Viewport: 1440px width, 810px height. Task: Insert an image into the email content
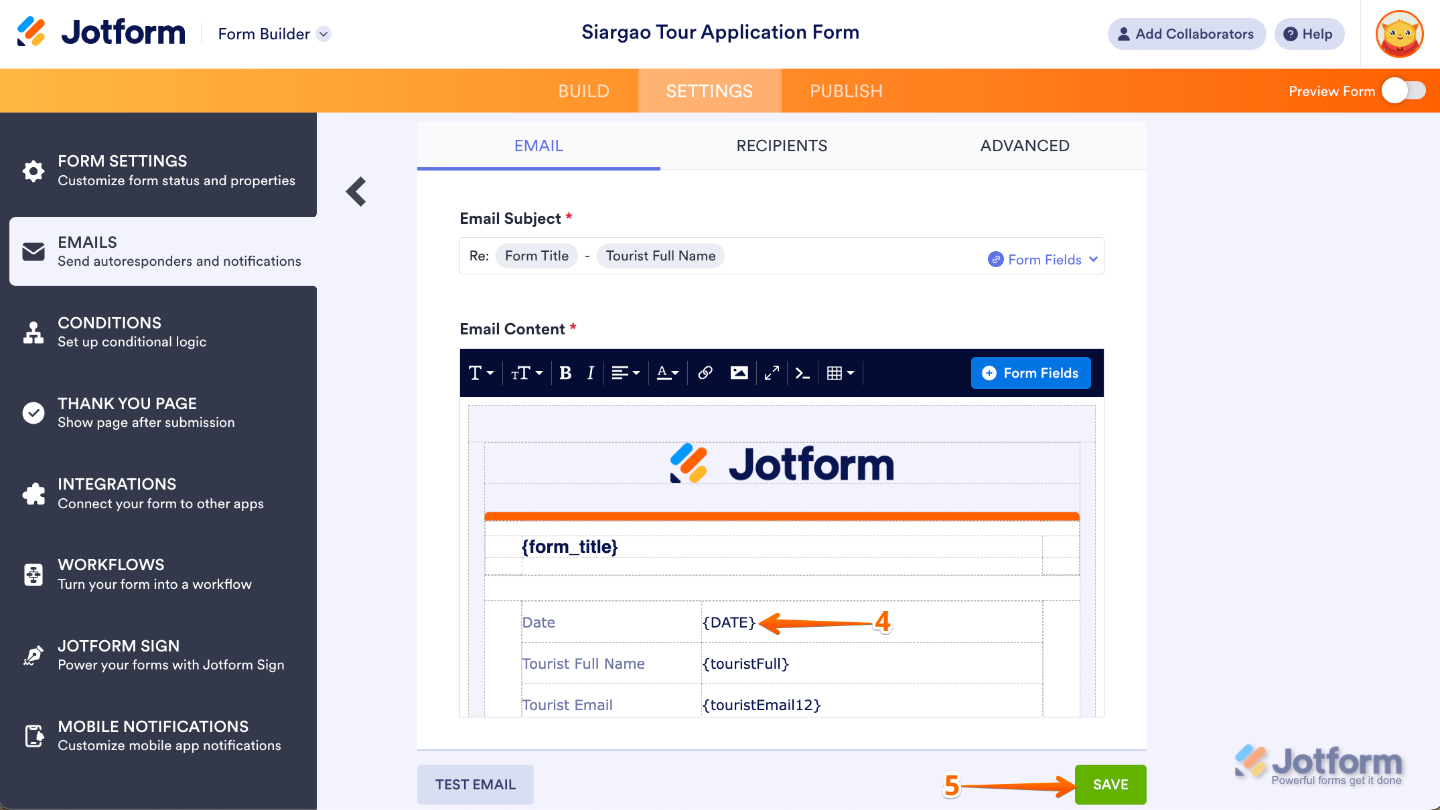coord(738,372)
